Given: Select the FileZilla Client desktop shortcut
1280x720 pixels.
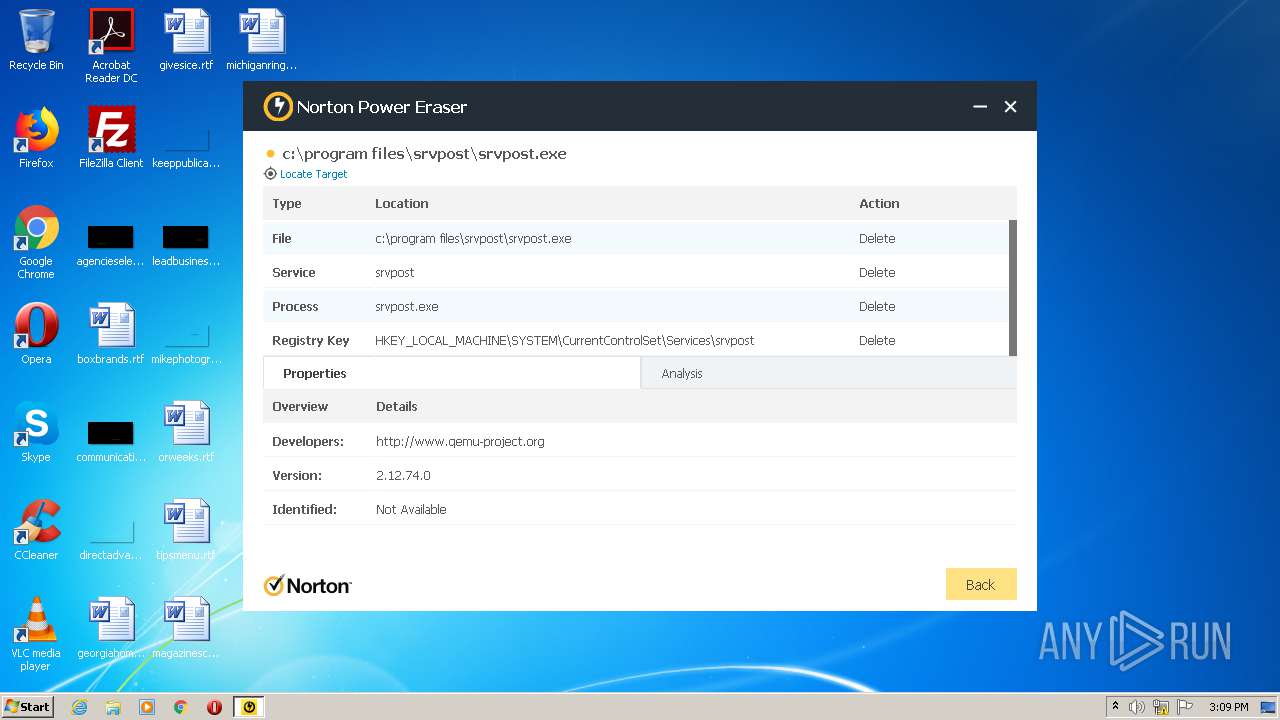Looking at the screenshot, I should click(111, 138).
